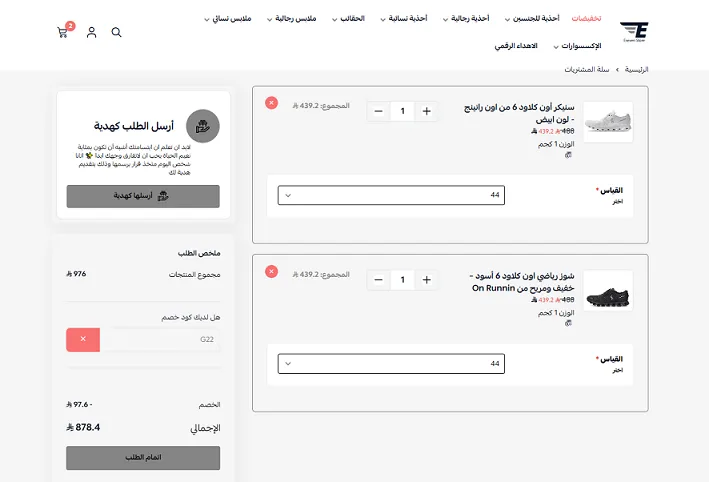This screenshot has width=709, height=482.
Task: Open the تخفيضات sales menu item
Action: (x=586, y=19)
